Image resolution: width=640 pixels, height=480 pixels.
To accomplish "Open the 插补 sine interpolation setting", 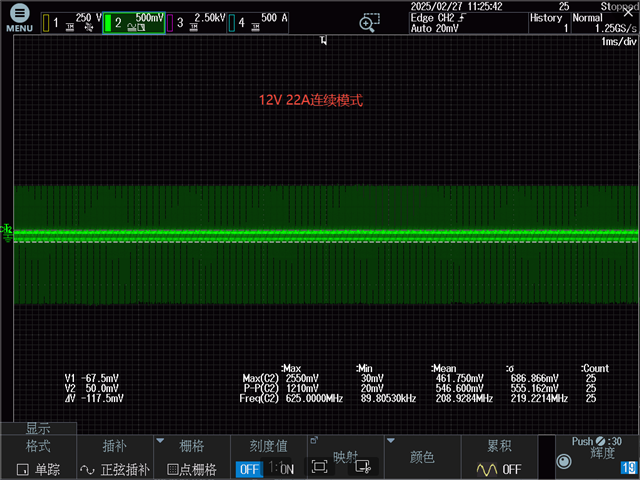I will (x=115, y=457).
